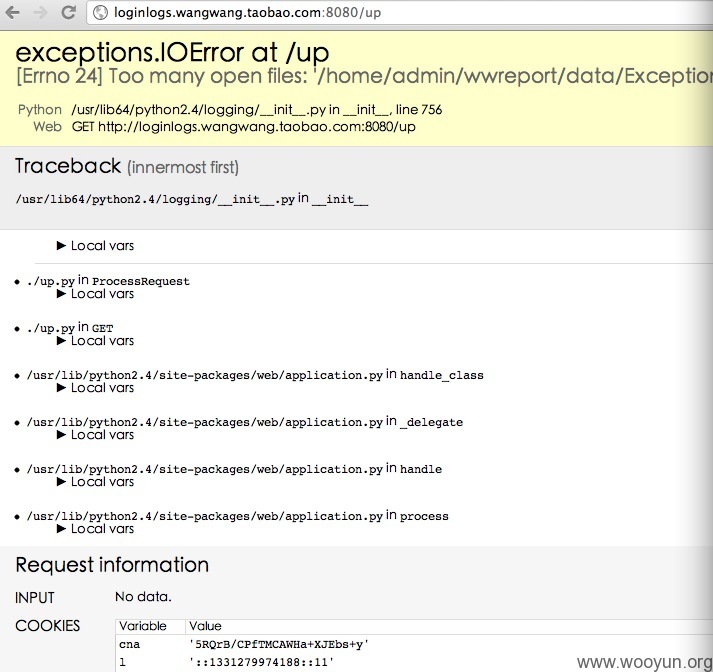Screen dimensions: 713x672
Task: Expand Local vars under handle_class frame
Action: (95, 388)
